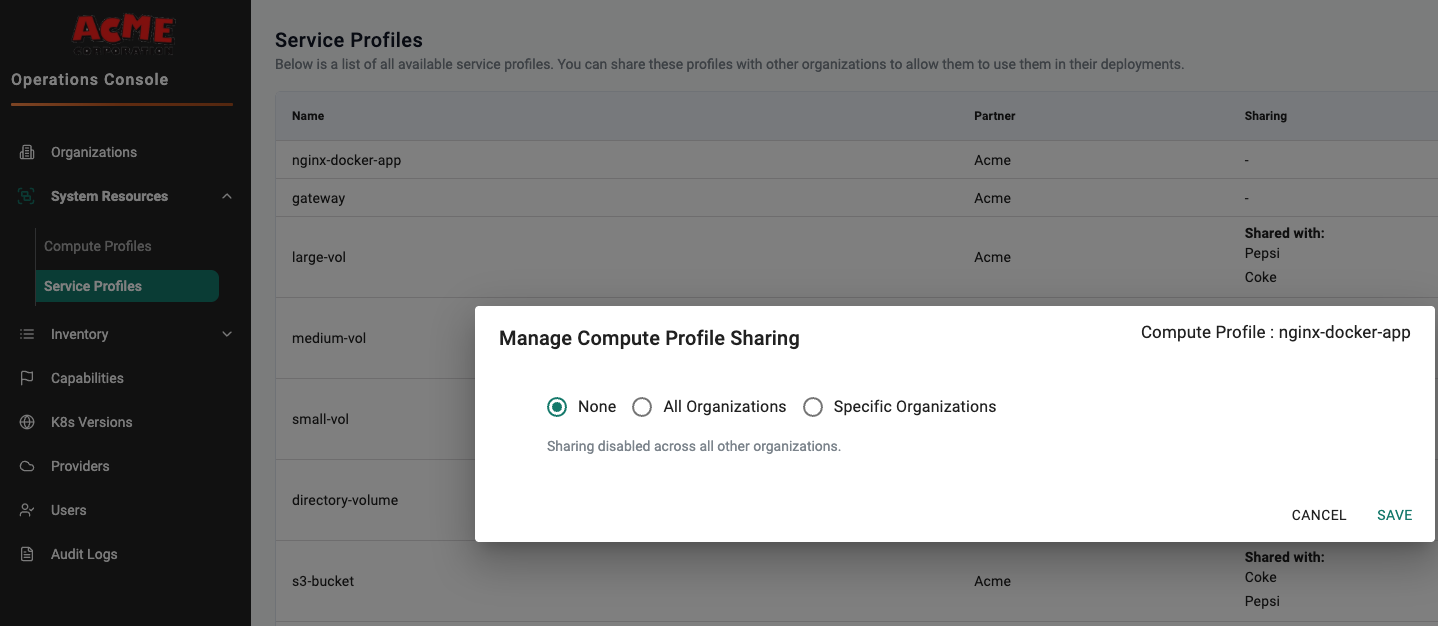Click the Users person icon
Screen dimensions: 1438x626
27,510
